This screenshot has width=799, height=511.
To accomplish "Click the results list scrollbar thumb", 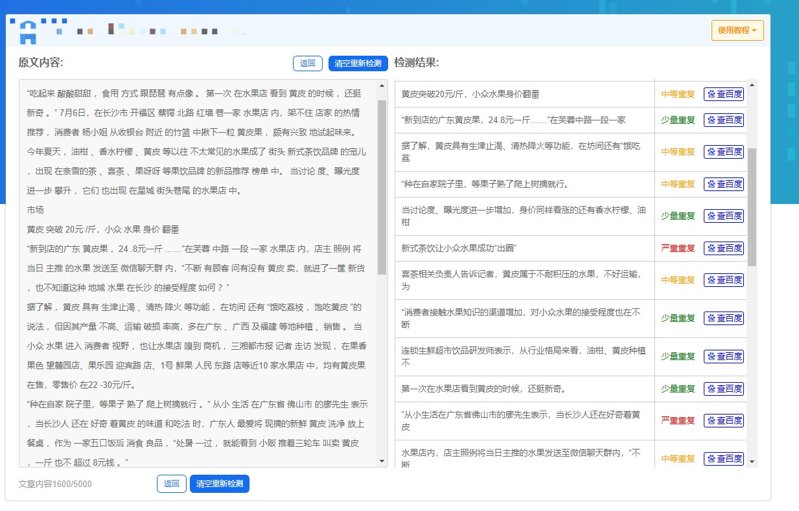I will pos(752,205).
